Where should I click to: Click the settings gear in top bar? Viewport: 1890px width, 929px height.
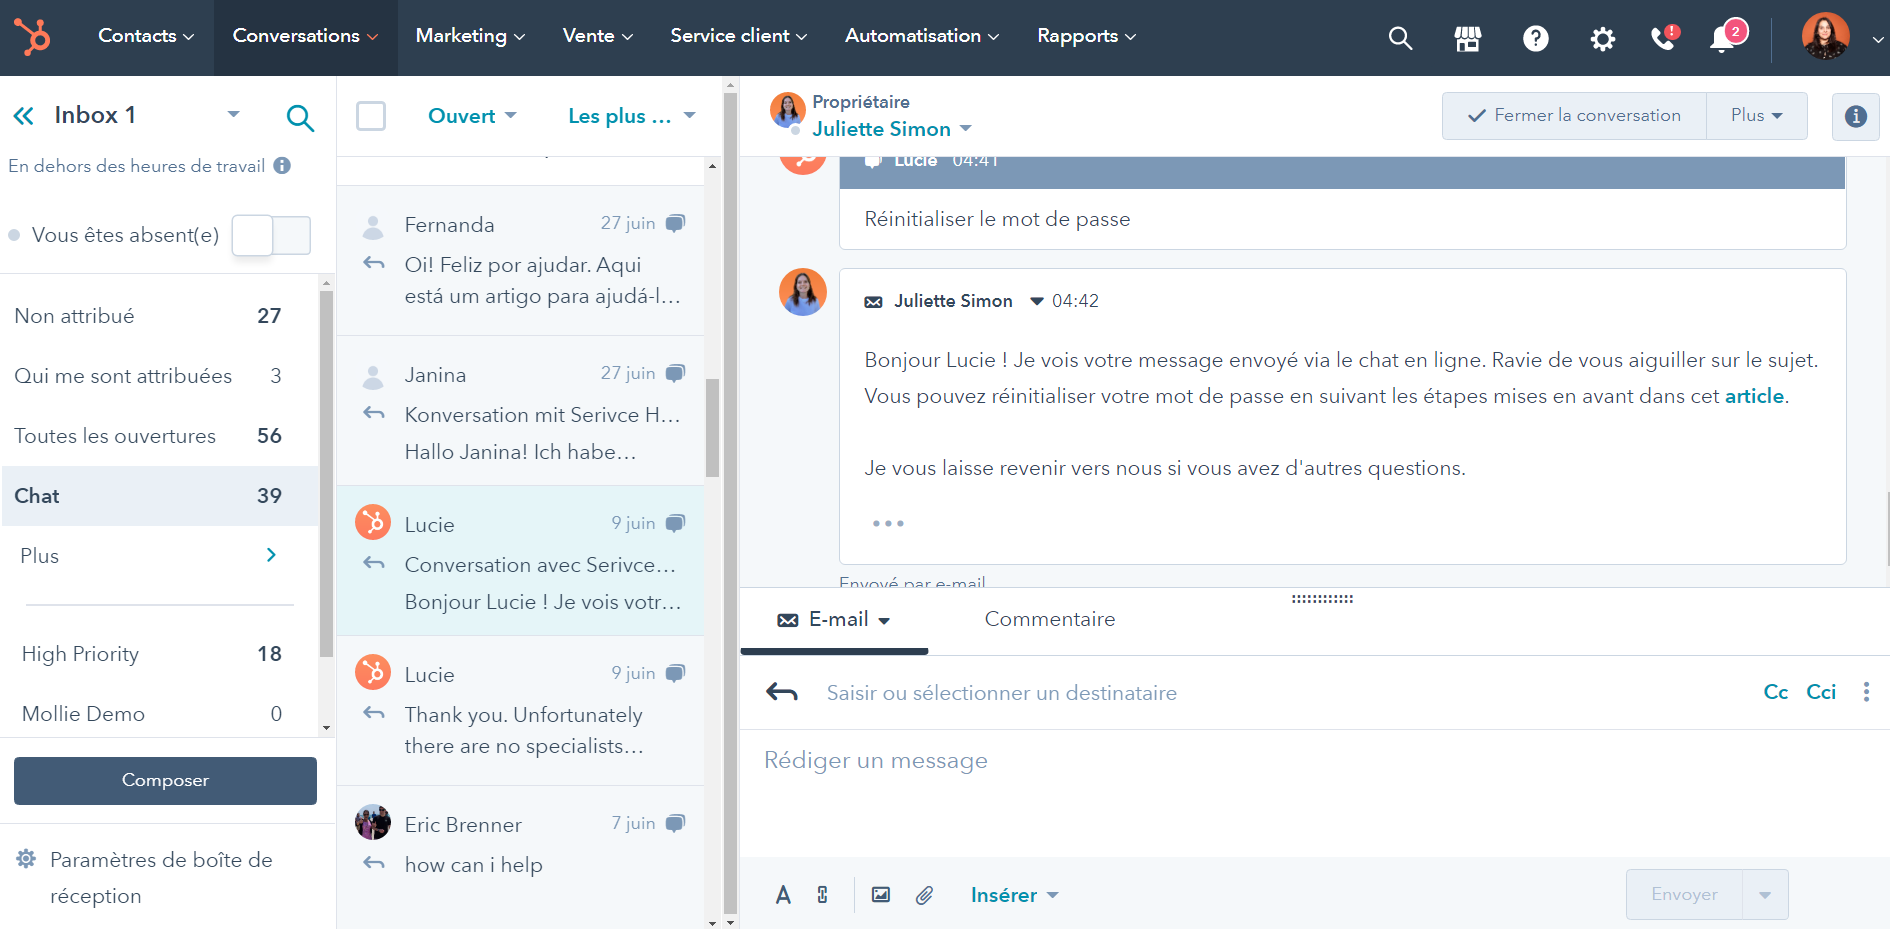click(x=1602, y=38)
